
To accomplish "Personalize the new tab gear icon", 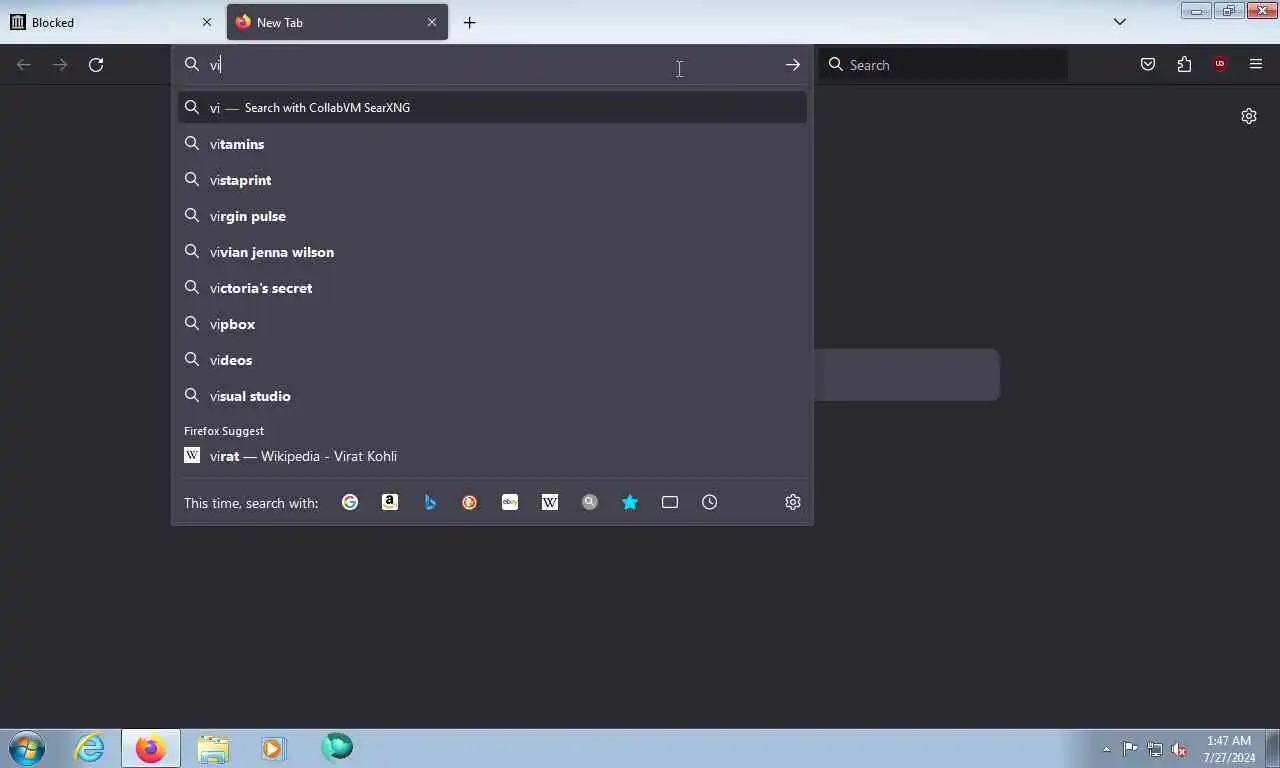I will click(x=1249, y=116).
